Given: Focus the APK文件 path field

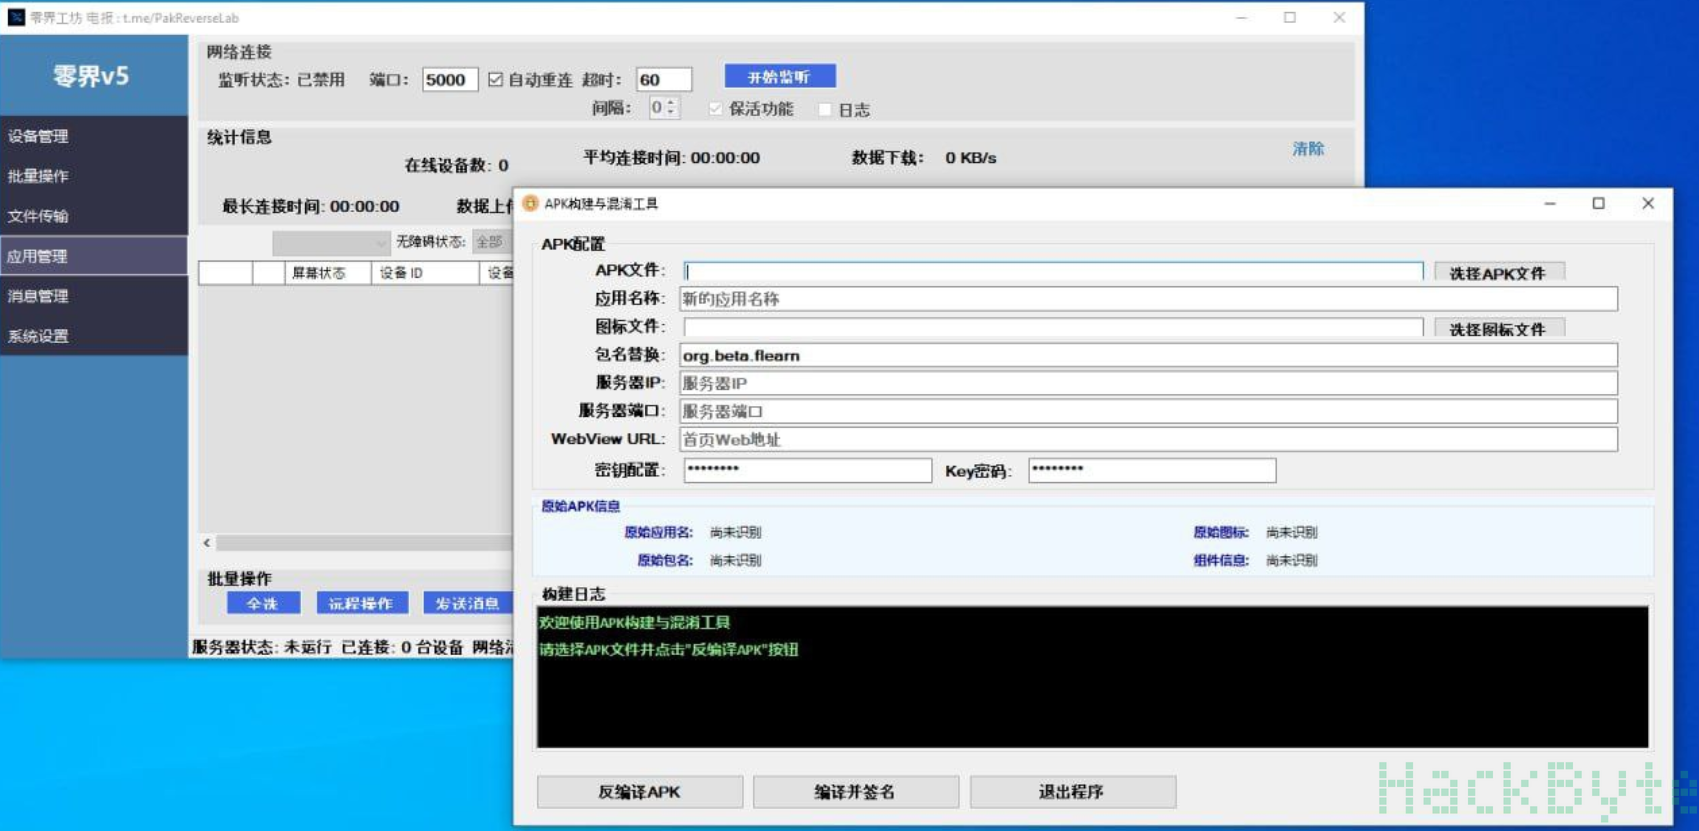Looking at the screenshot, I should click(x=1053, y=271).
